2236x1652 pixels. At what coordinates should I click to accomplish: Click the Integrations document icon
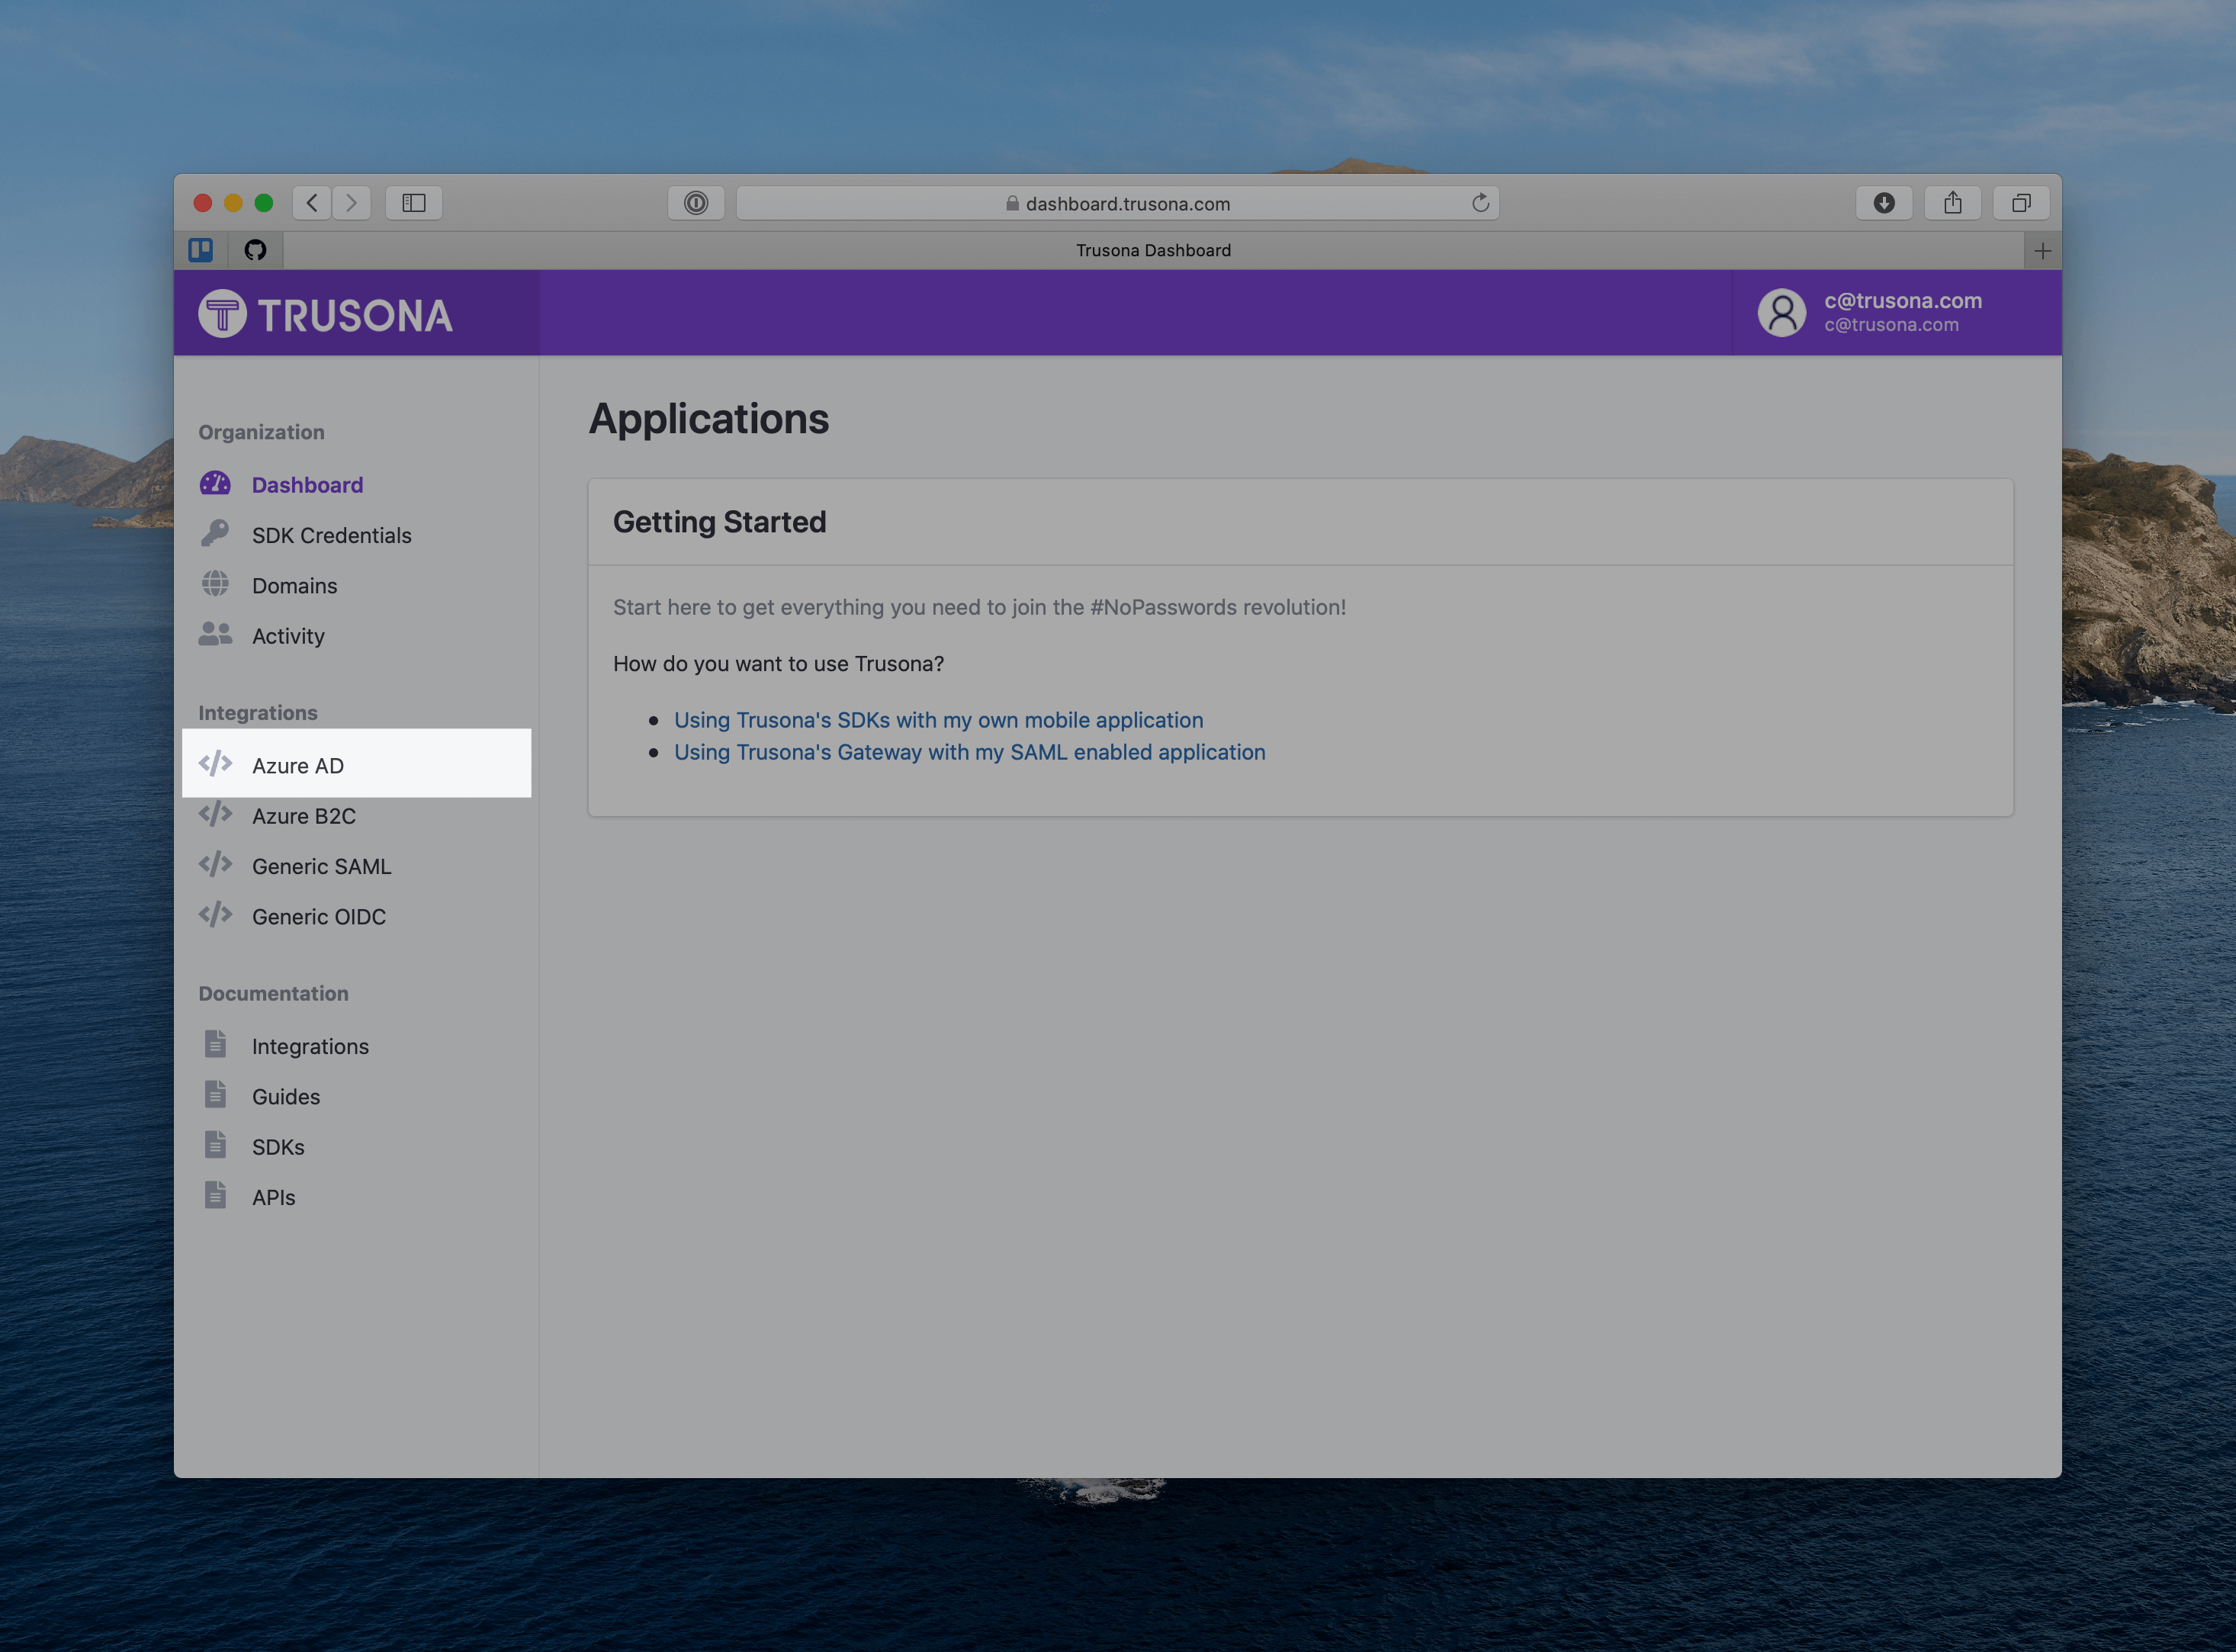tap(215, 1044)
